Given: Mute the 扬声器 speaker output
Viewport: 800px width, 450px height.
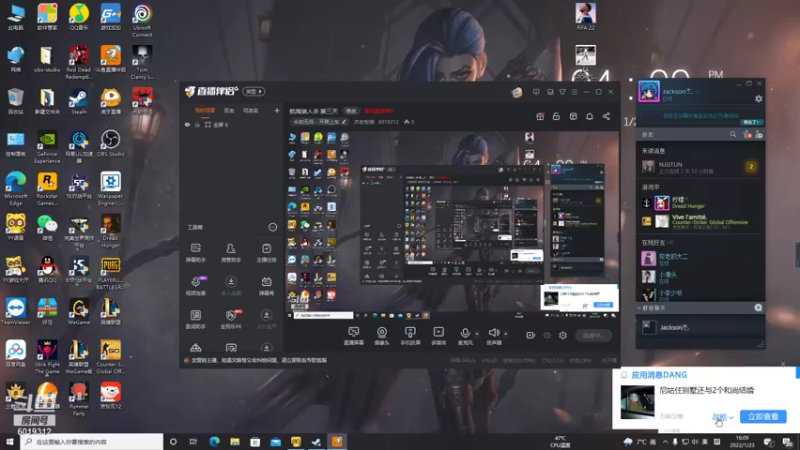Looking at the screenshot, I should click(493, 336).
